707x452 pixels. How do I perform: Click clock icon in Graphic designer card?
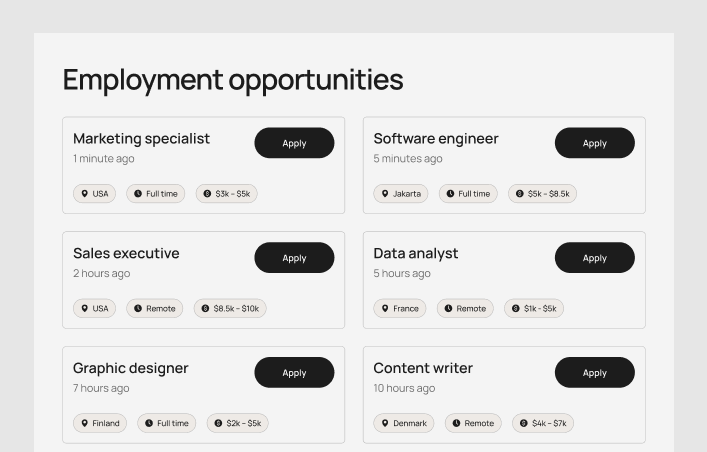click(149, 424)
